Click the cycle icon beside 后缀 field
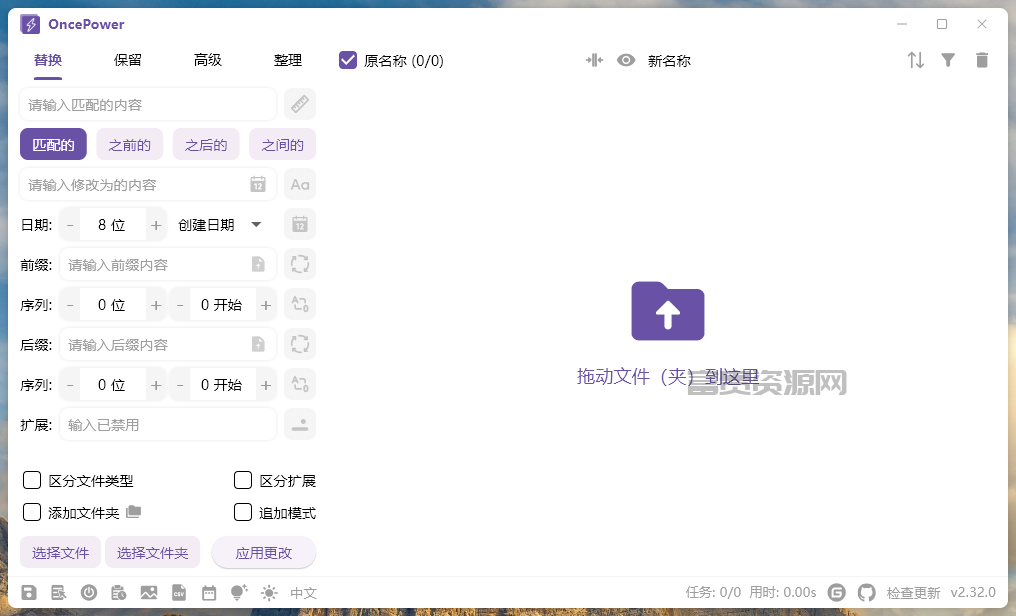The width and height of the screenshot is (1016, 616). 299,345
